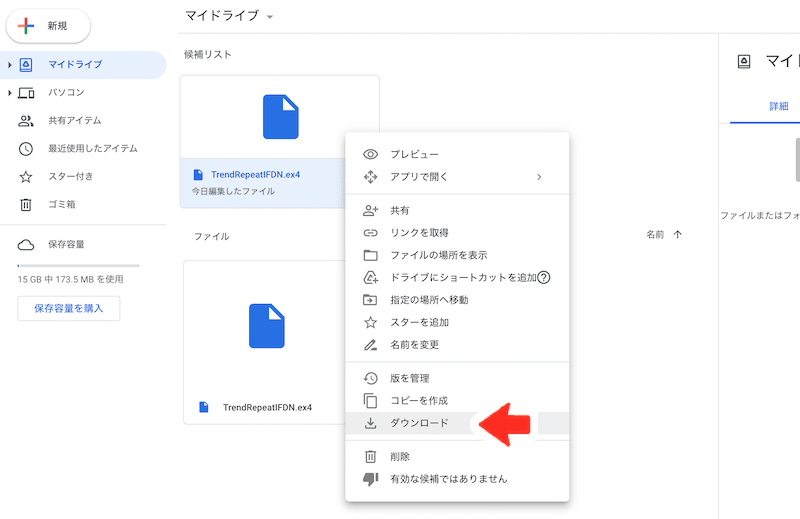Choose ドライブにショートカットを追加 entry
Image resolution: width=800 pixels, height=519 pixels.
point(457,278)
